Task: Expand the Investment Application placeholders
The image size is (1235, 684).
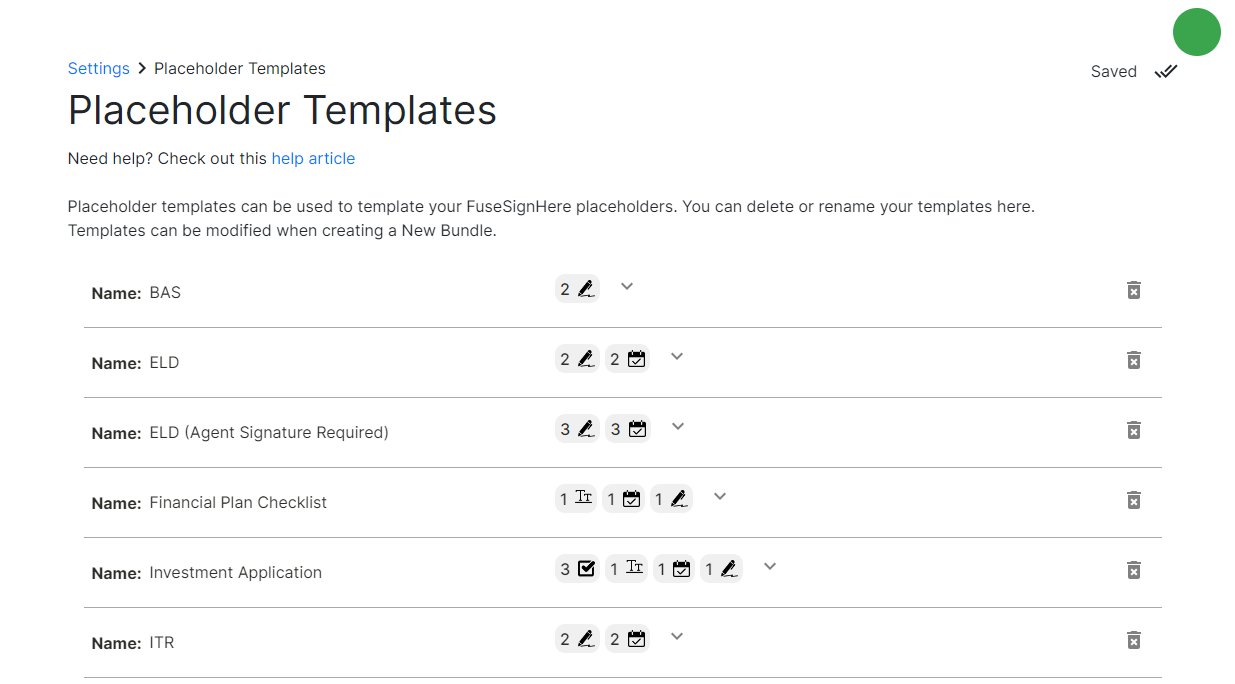Action: pos(770,567)
